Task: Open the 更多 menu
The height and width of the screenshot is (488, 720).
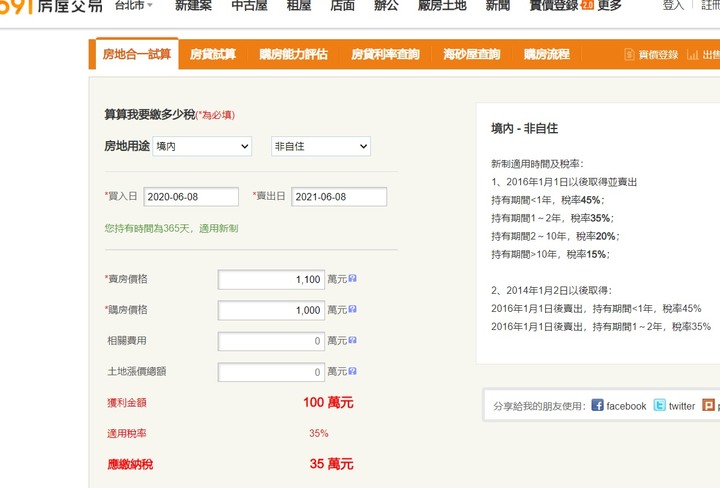Action: click(609, 6)
